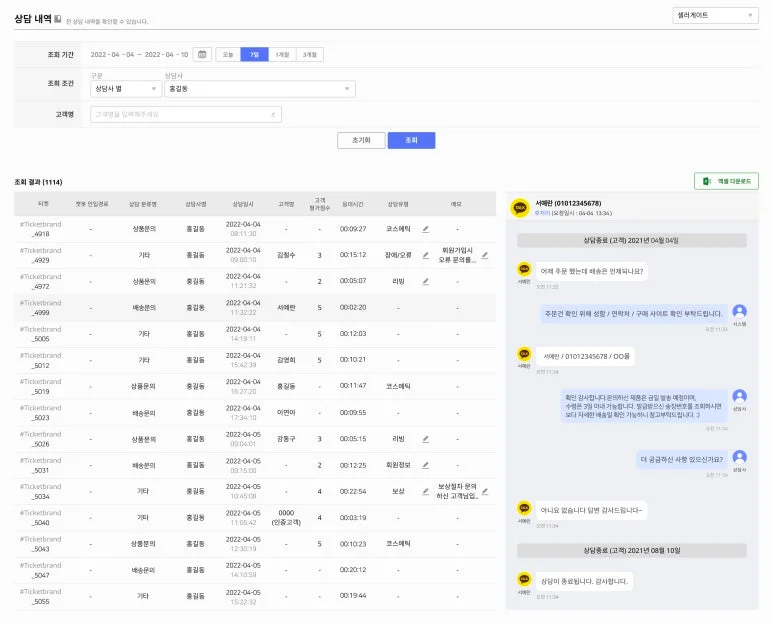The image size is (773, 624).
Task: Edit 상담유형 pencil for ticket _5026 리빙
Action: (x=425, y=438)
